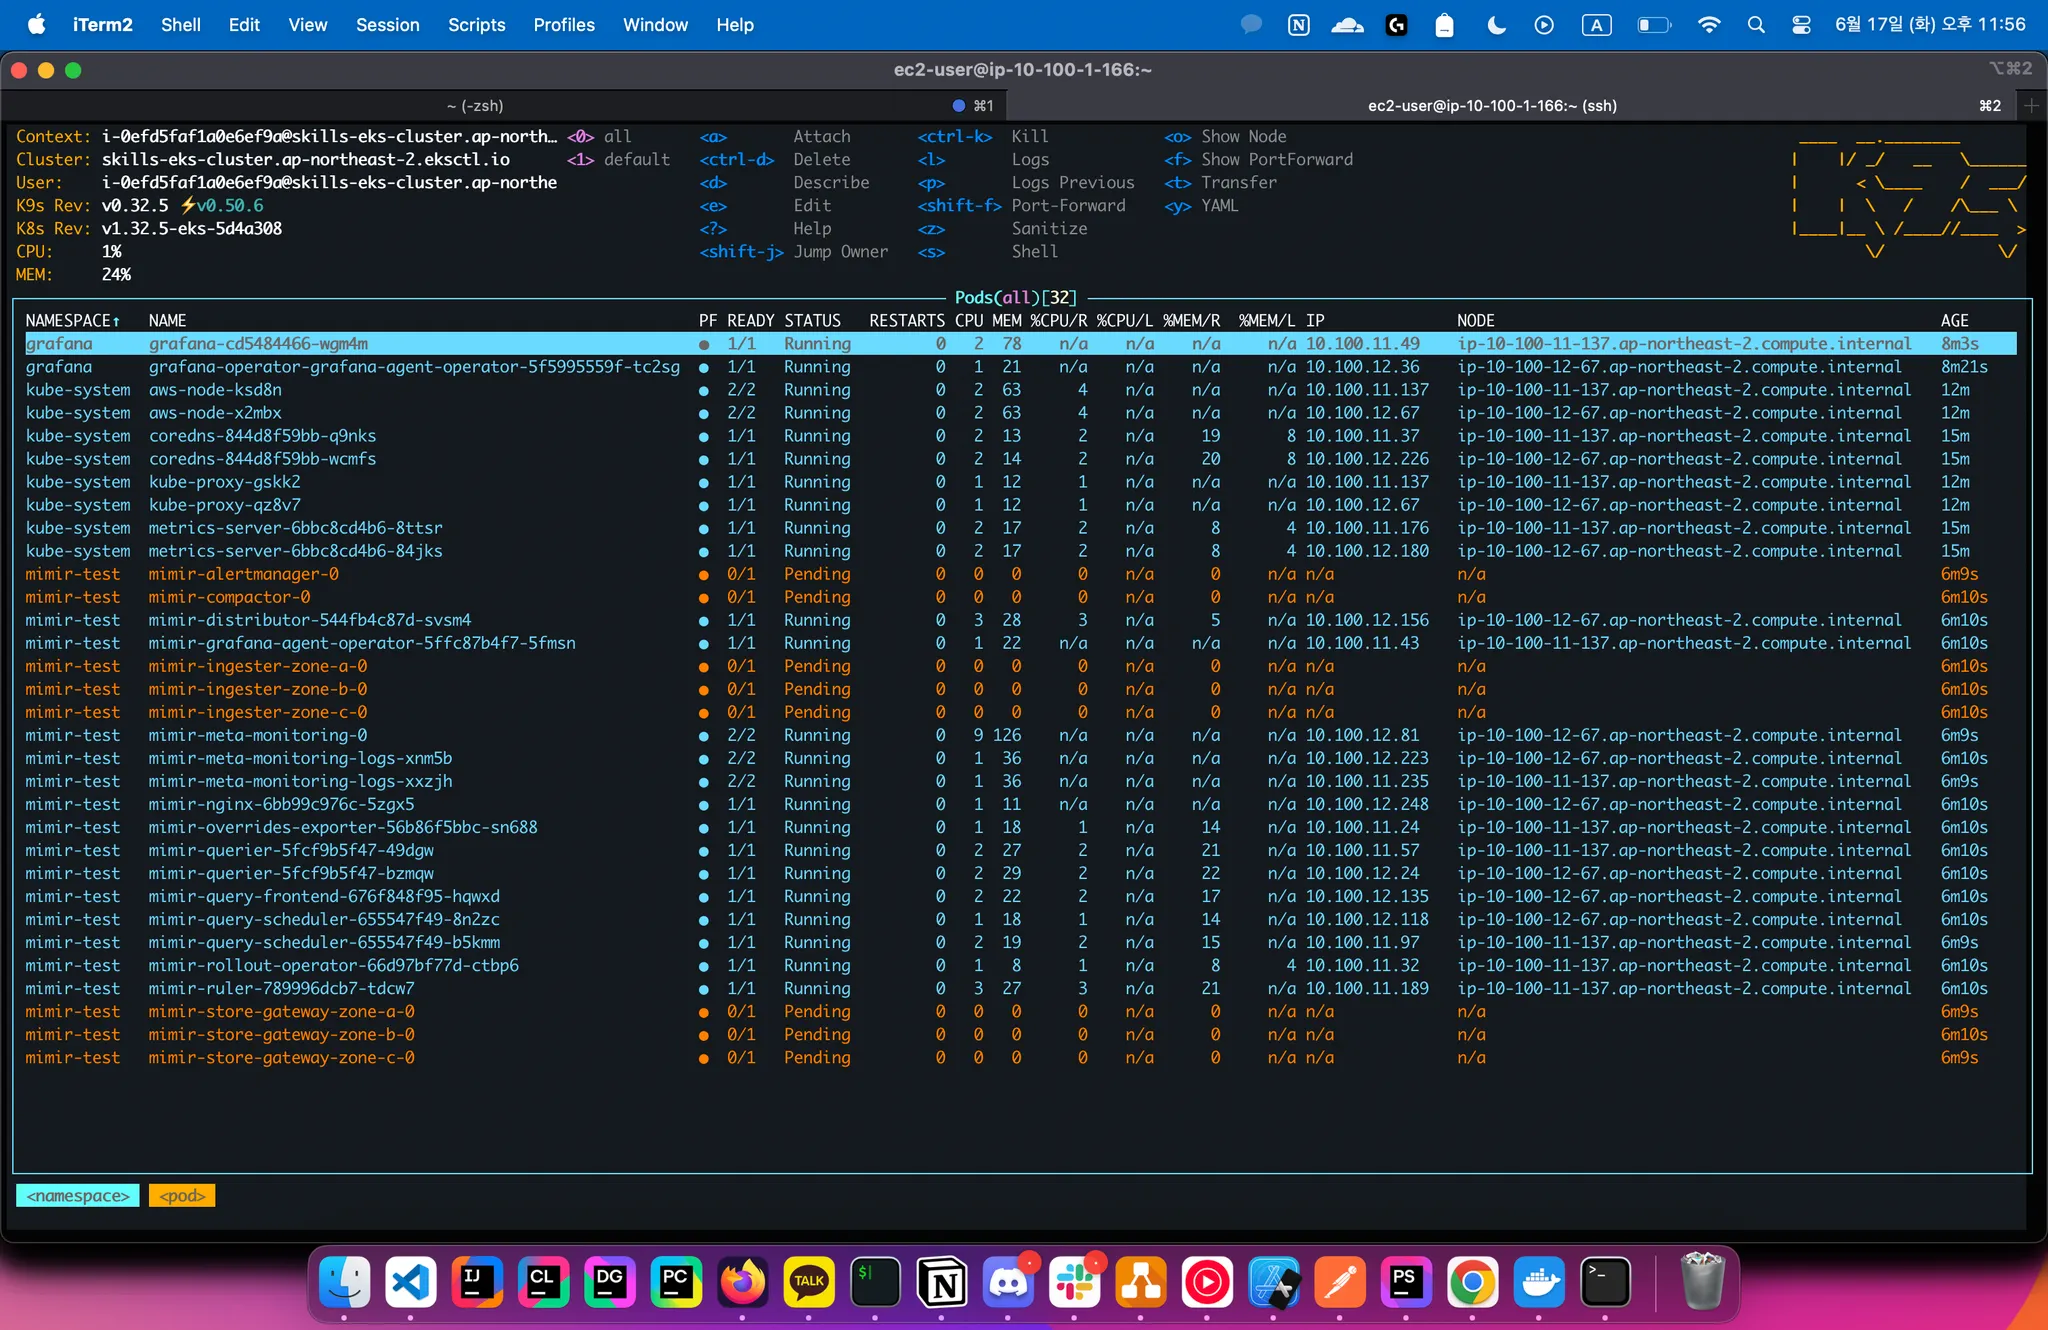Click the Logitech G HUB menu bar icon
The width and height of the screenshot is (2048, 1330).
tap(1396, 25)
